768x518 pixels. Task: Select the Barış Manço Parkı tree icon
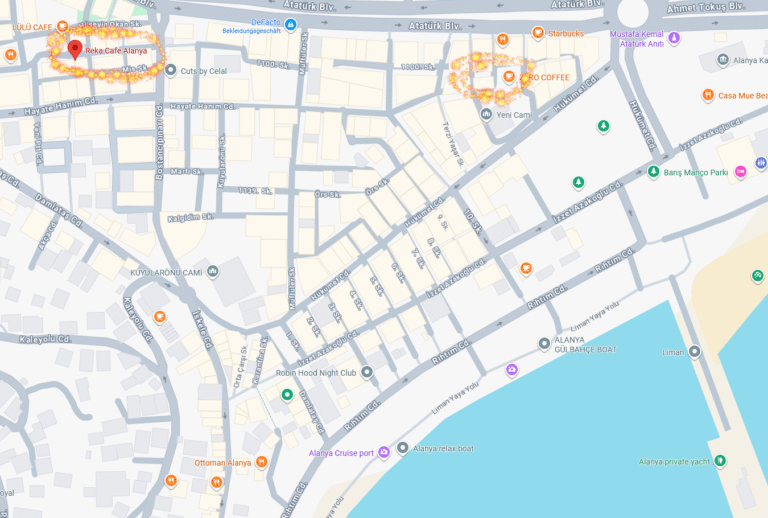click(x=653, y=172)
